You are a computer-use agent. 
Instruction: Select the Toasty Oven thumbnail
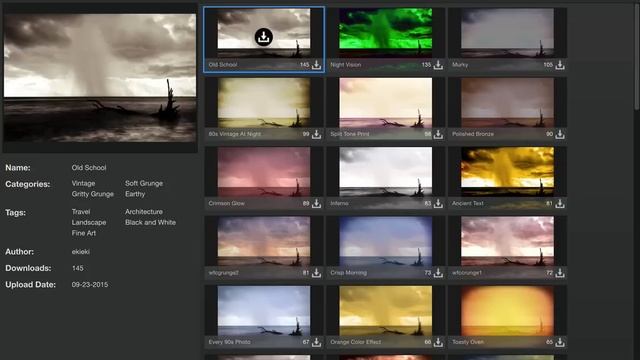pos(507,310)
